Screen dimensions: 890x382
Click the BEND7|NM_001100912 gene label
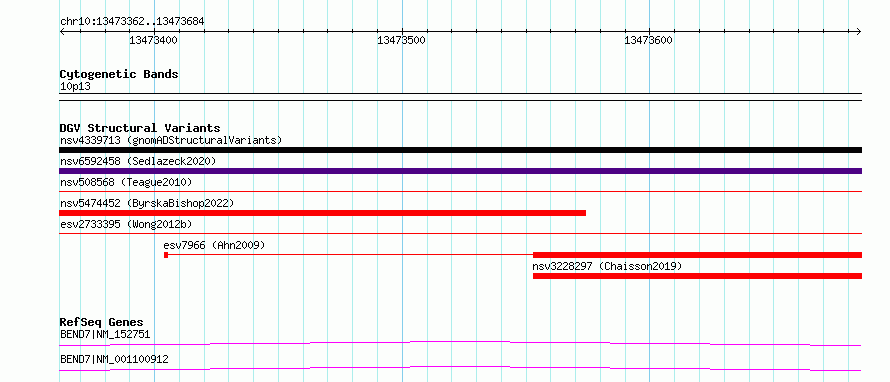(114, 359)
